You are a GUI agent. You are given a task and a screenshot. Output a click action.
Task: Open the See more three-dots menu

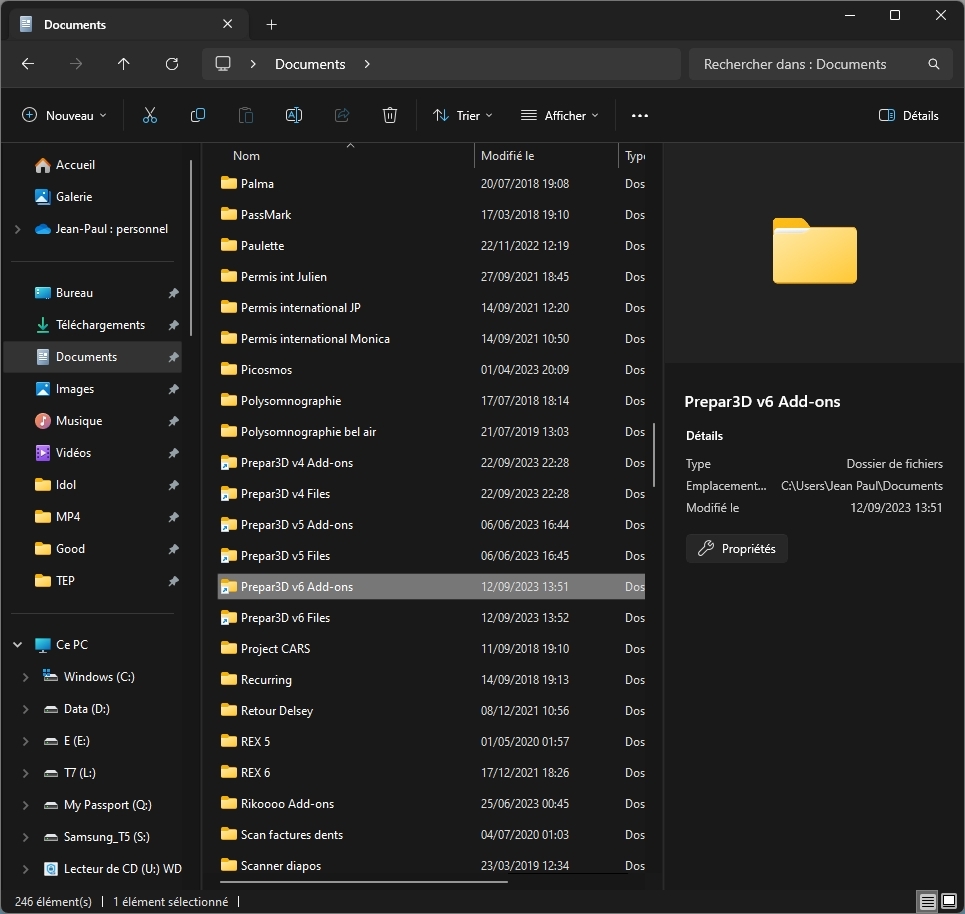click(640, 116)
